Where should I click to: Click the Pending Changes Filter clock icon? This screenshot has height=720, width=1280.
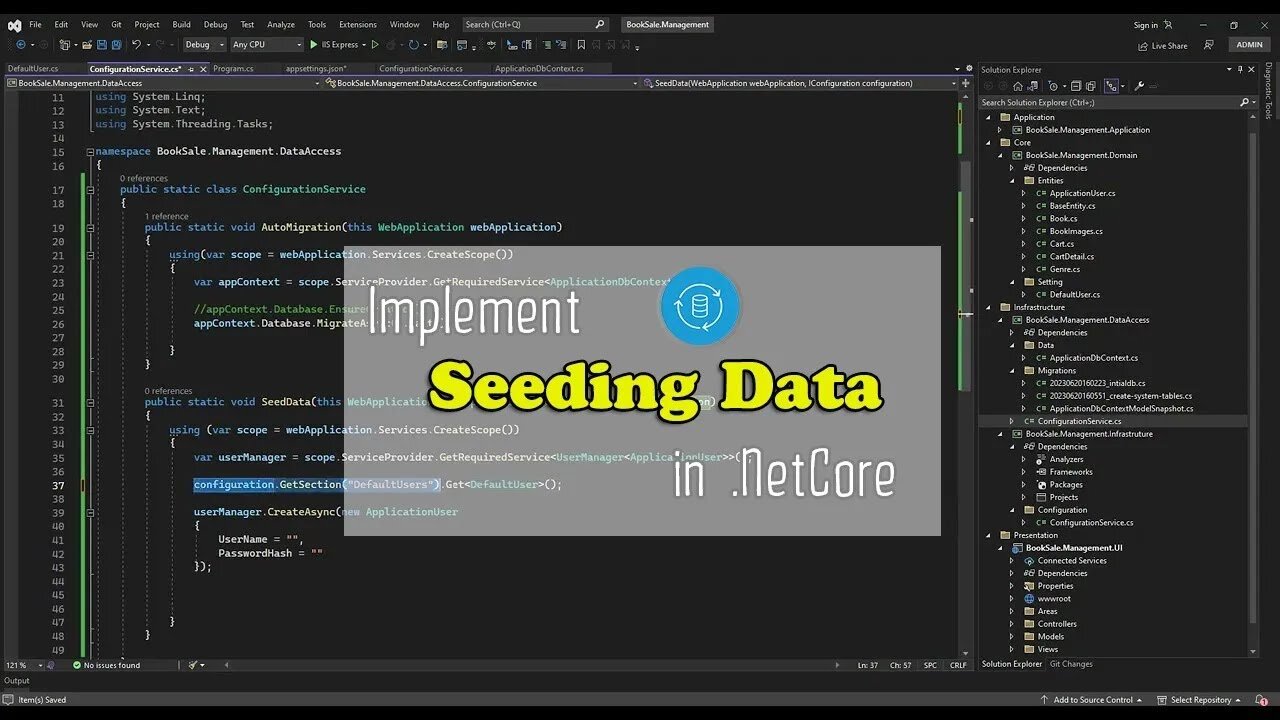pyautogui.click(x=1053, y=86)
